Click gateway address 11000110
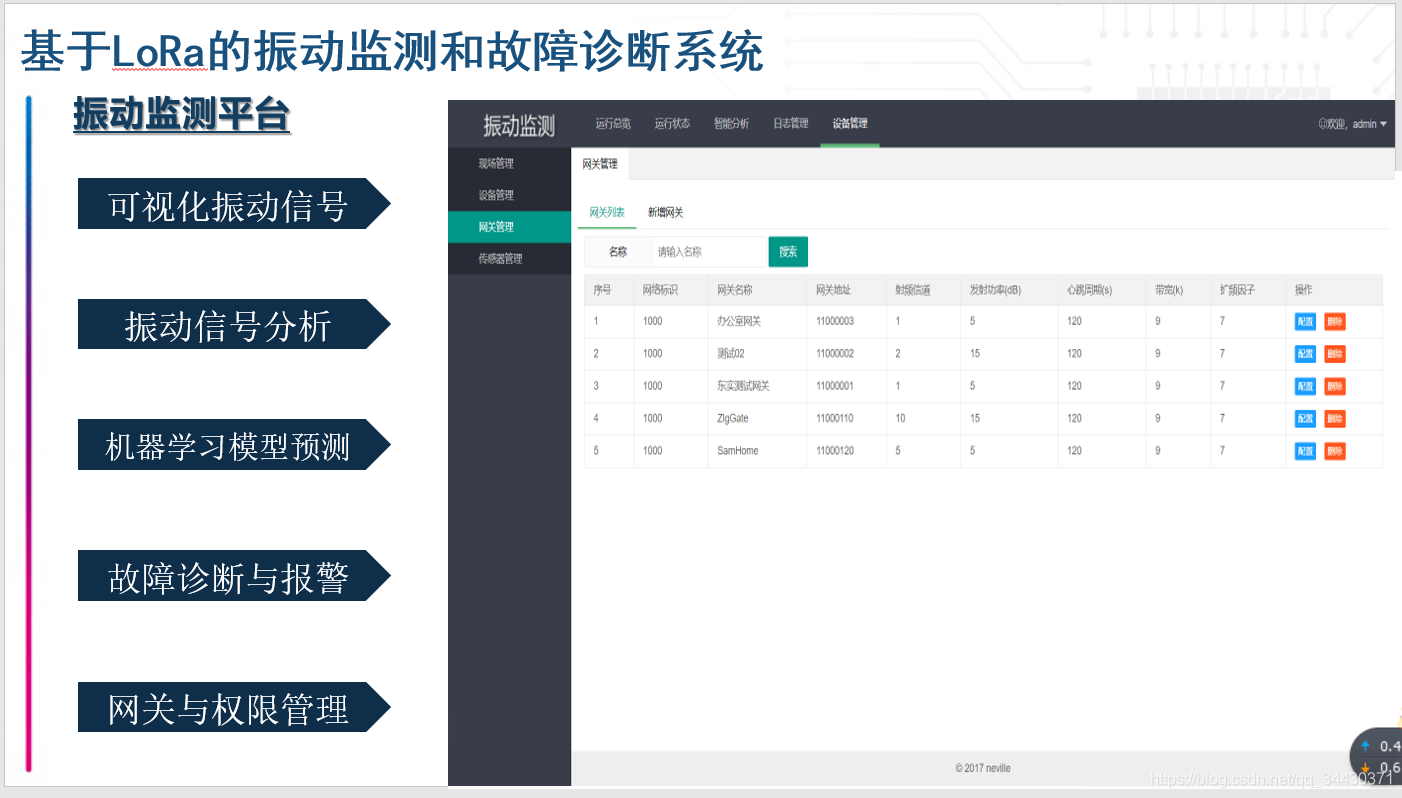The width and height of the screenshot is (1402, 798). pyautogui.click(x=835, y=418)
